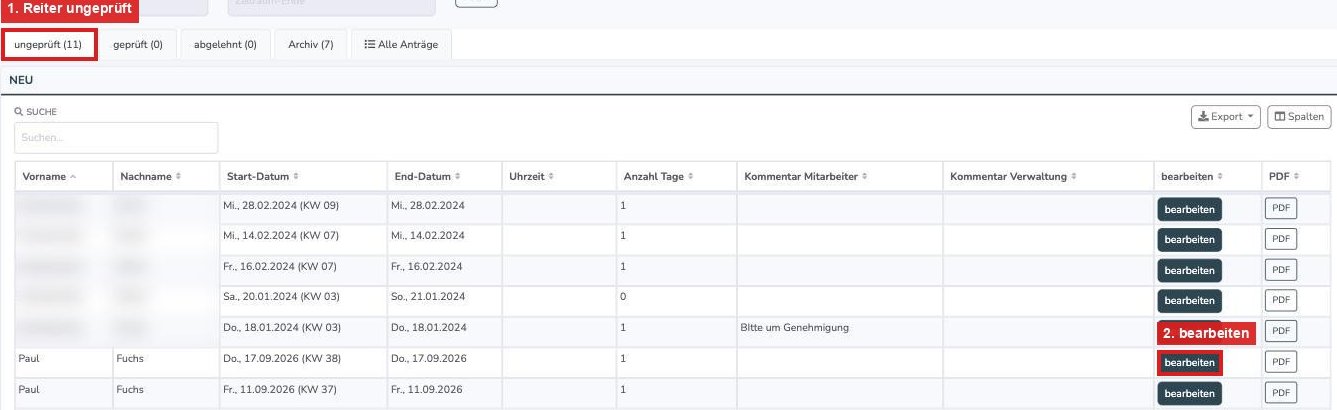Sort by Vorname column
Viewport: 1337px width, 410px height.
click(x=63, y=176)
